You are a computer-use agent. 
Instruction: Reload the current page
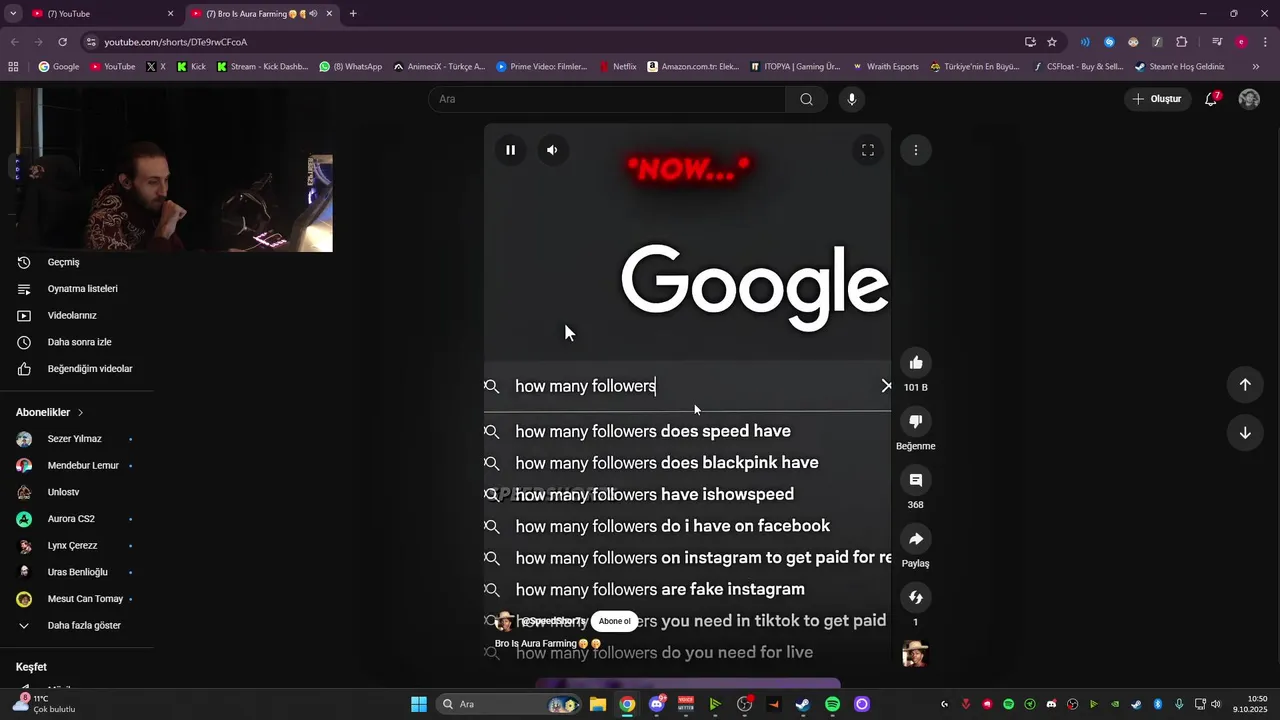(x=62, y=42)
